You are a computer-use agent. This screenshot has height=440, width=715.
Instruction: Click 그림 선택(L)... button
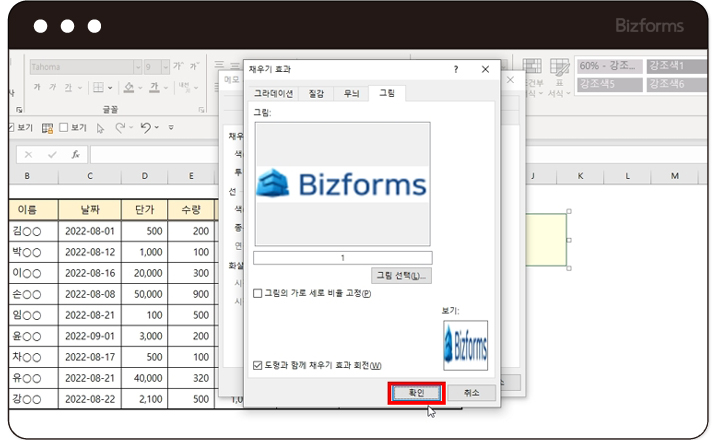(x=401, y=276)
